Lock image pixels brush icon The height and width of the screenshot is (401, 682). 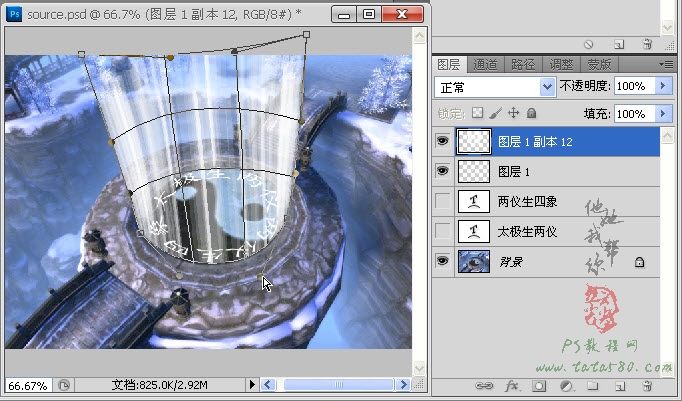[495, 113]
